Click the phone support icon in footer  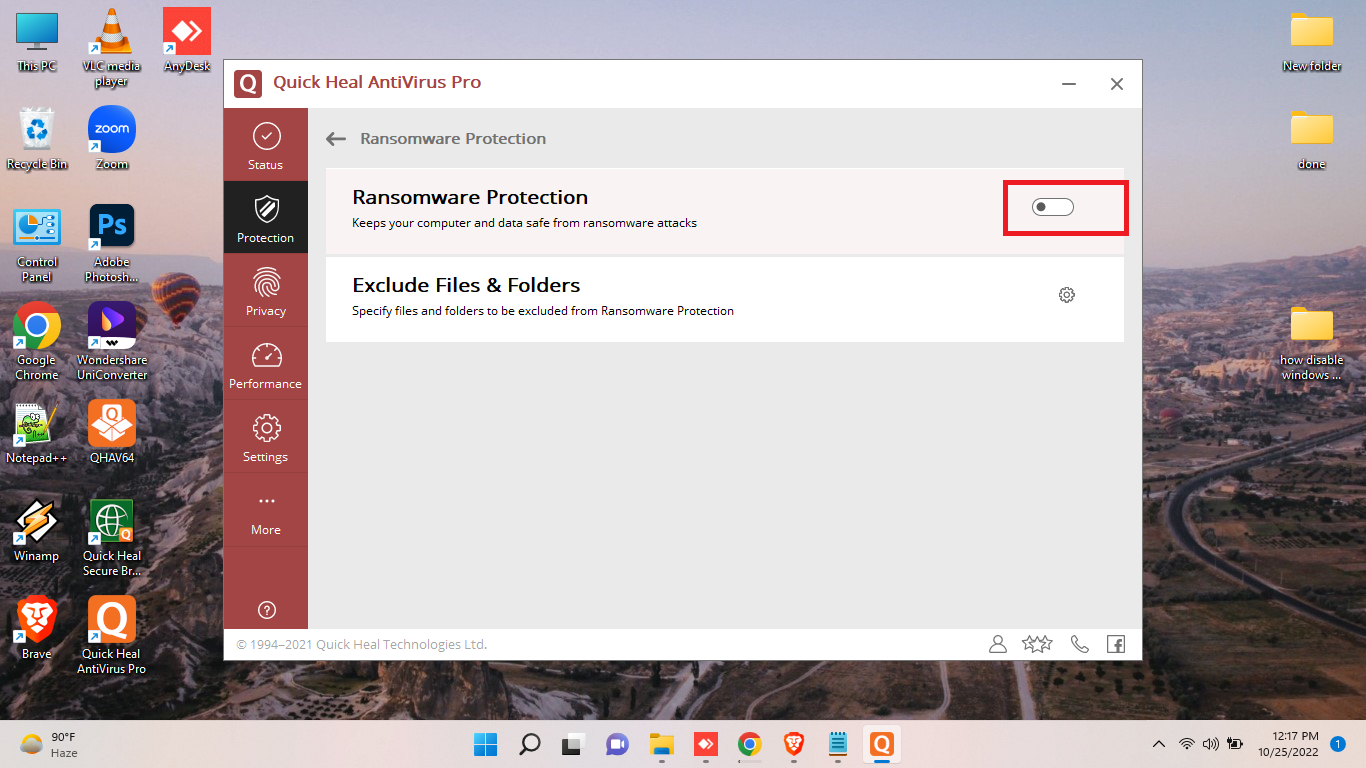[1079, 644]
